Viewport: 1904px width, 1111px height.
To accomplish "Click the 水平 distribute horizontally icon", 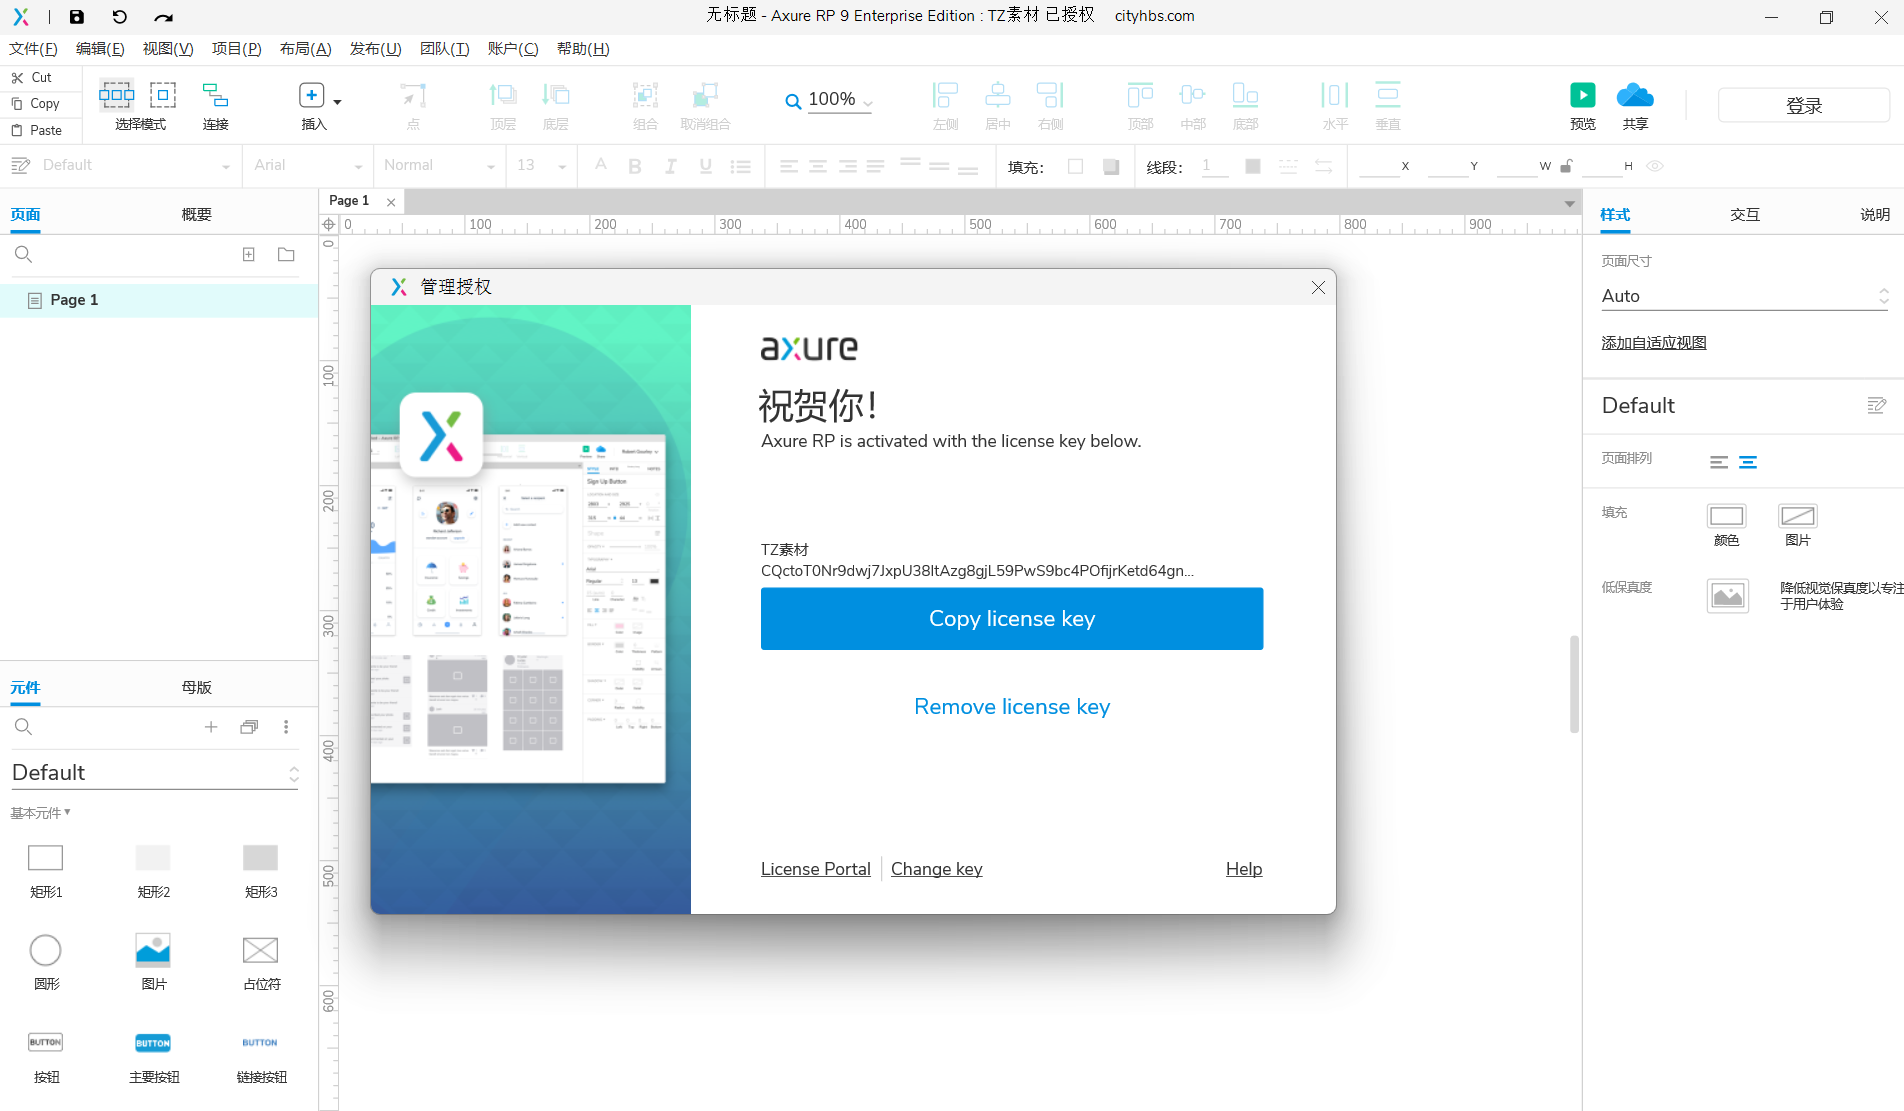I will 1335,95.
